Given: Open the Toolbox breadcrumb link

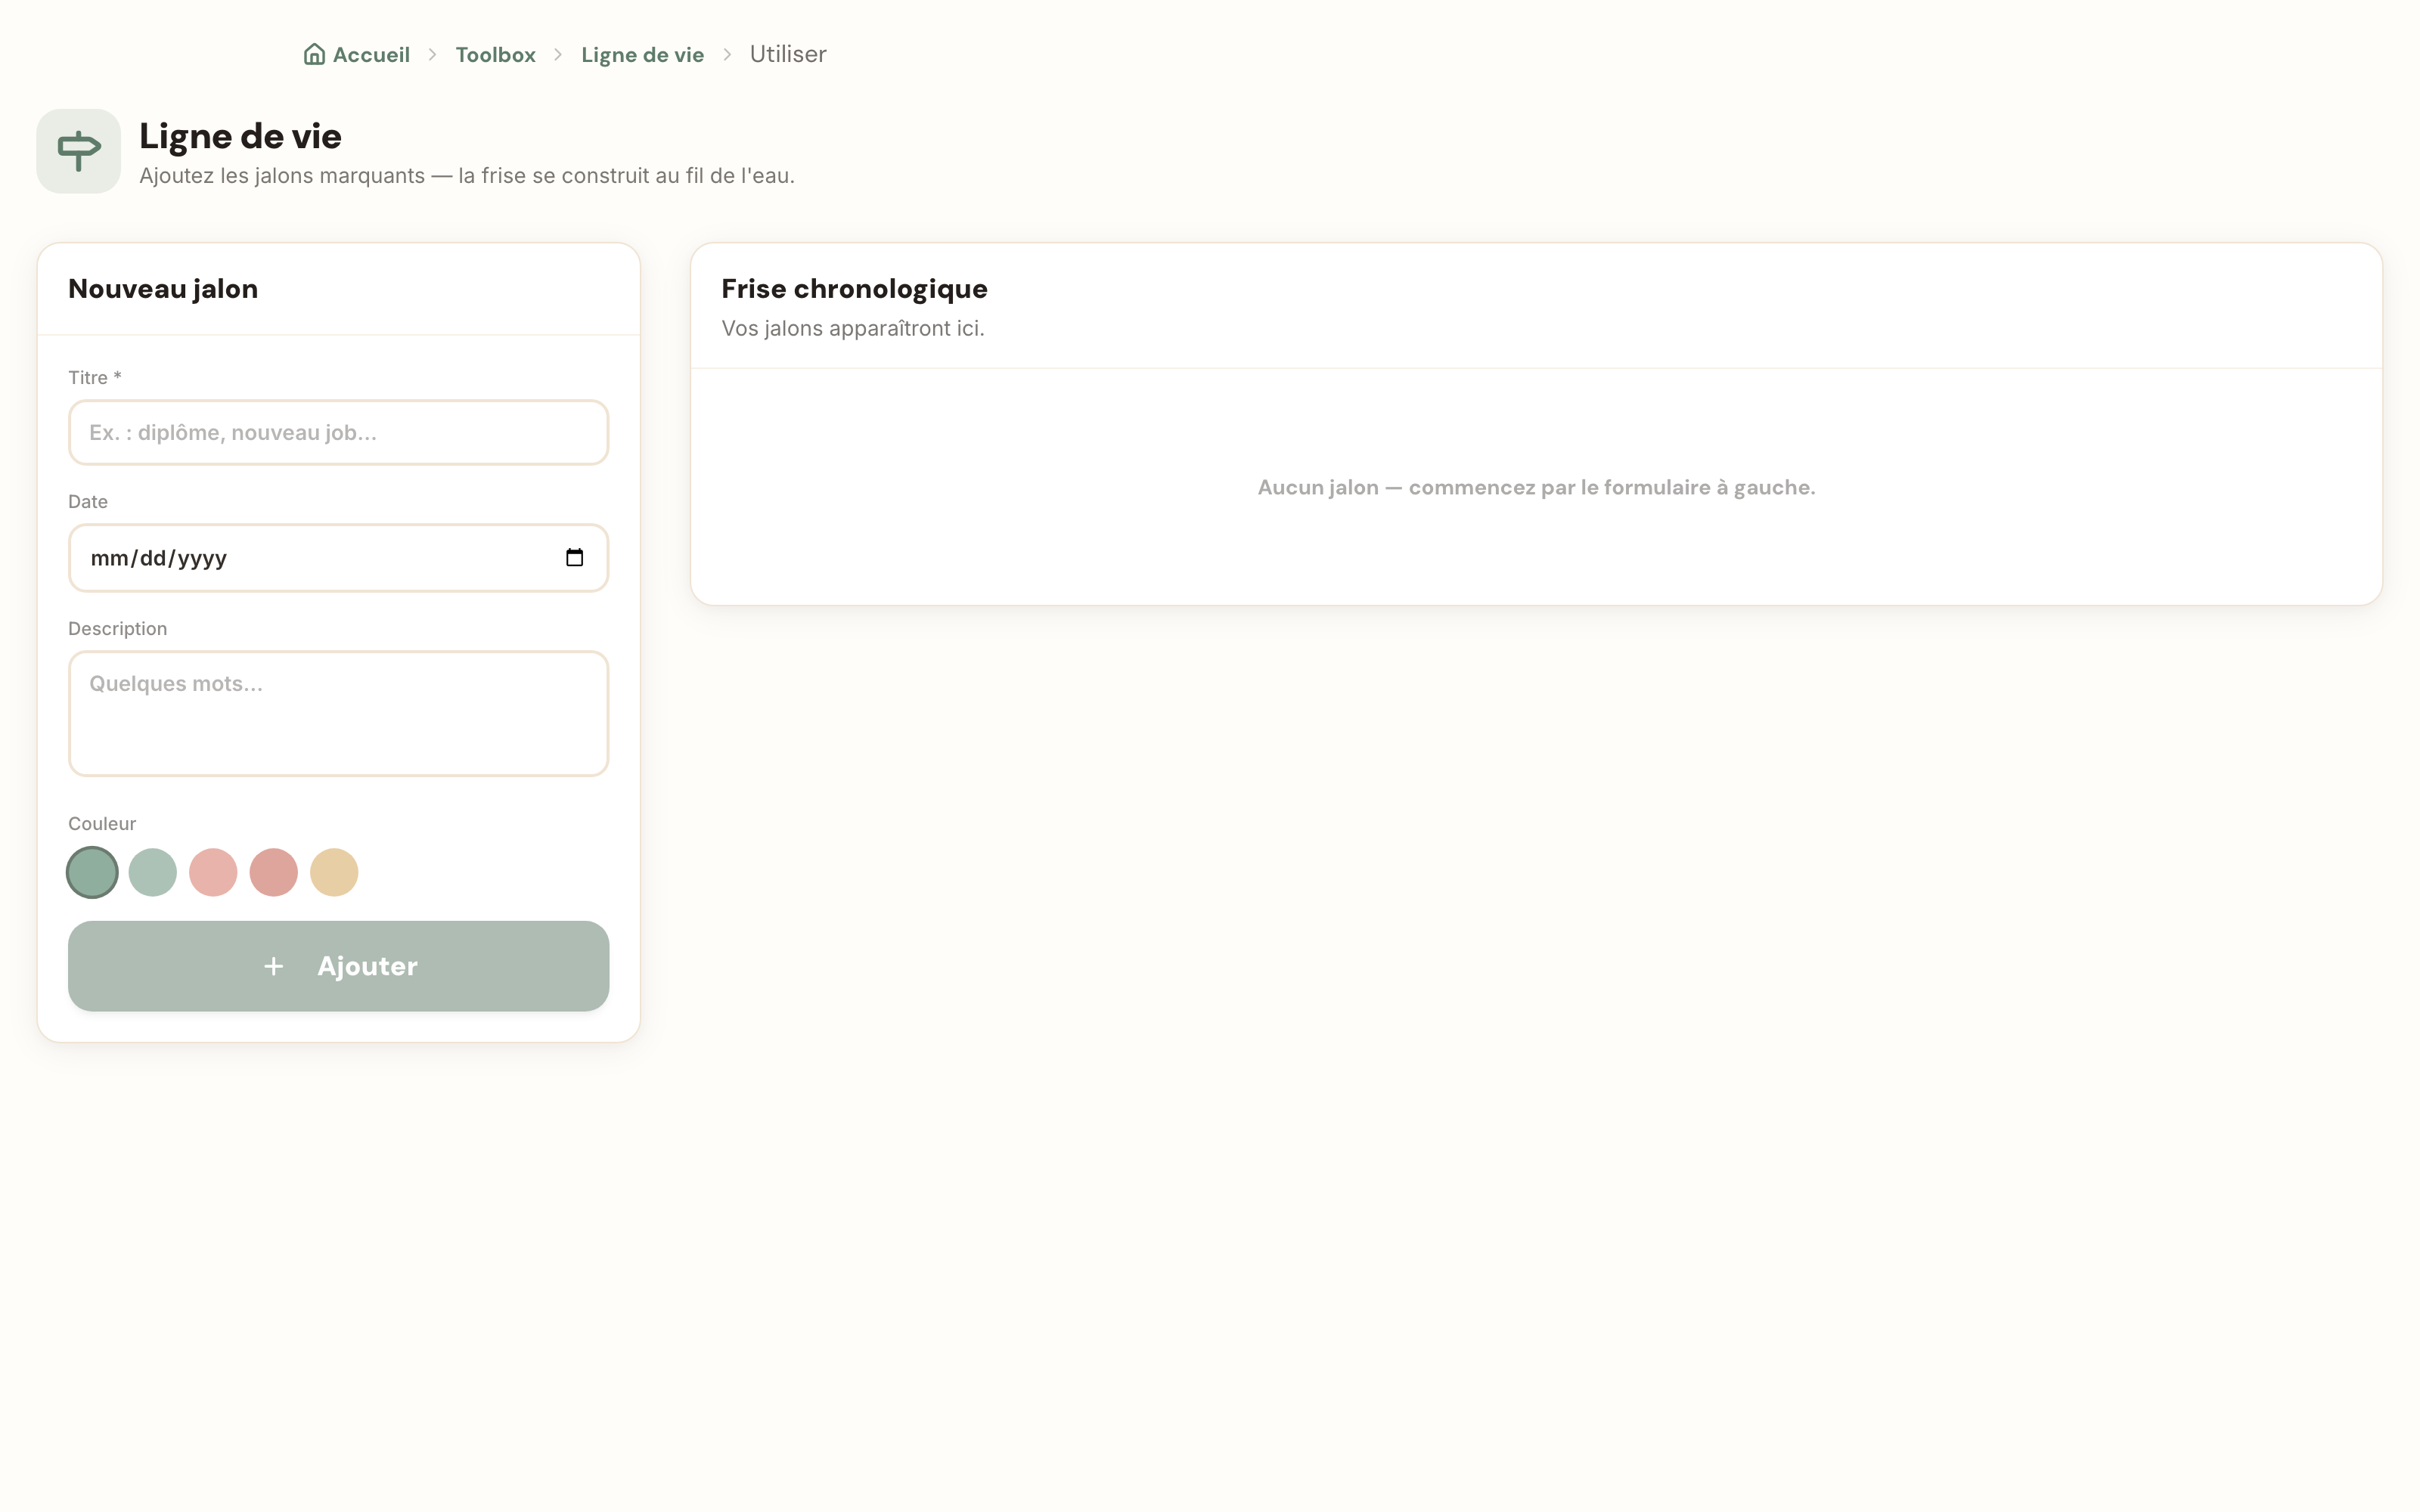Looking at the screenshot, I should pos(496,54).
